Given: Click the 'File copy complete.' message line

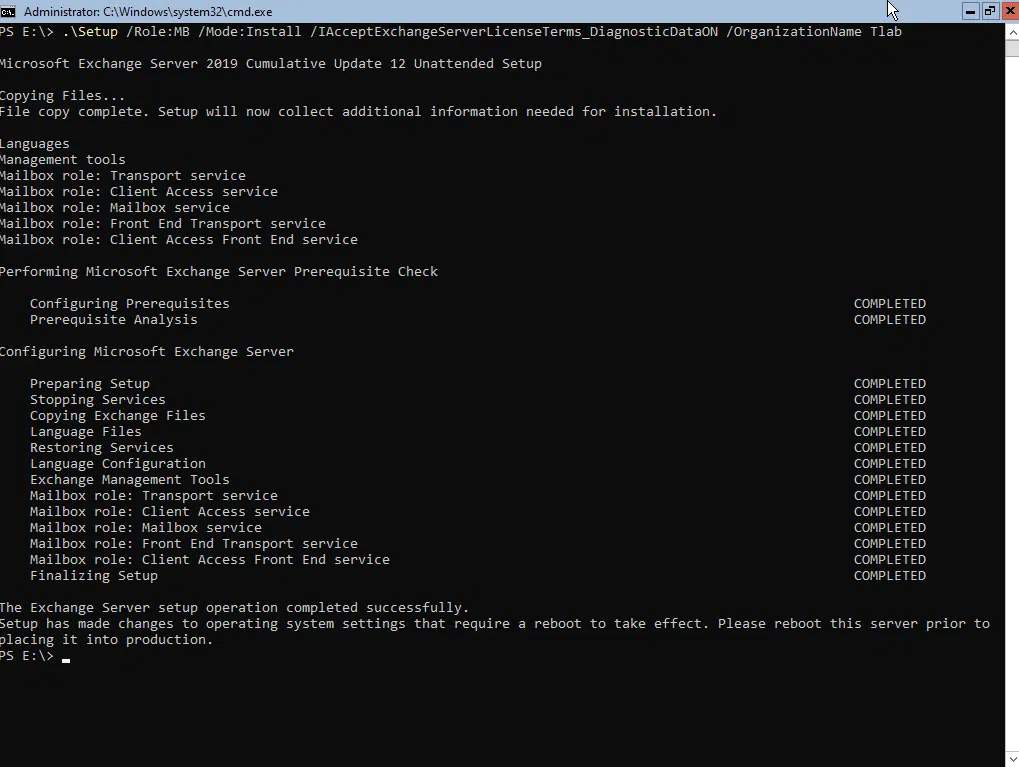Looking at the screenshot, I should (x=358, y=112).
